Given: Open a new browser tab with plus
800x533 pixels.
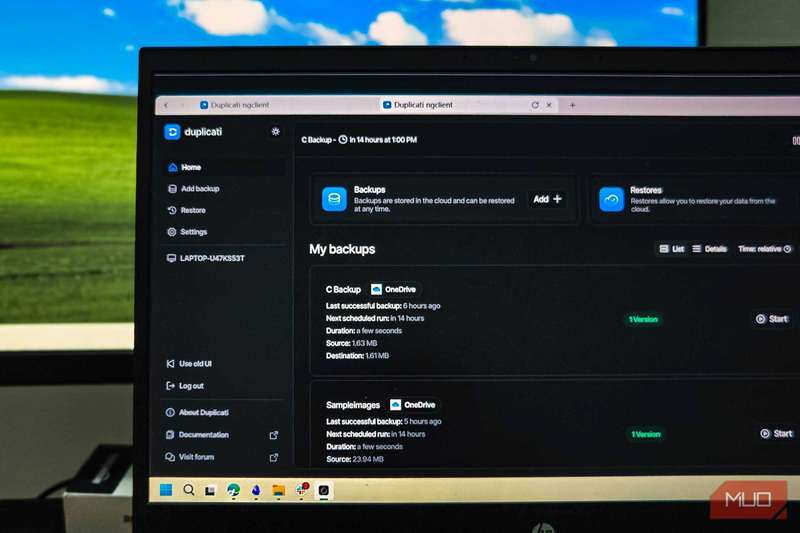Looking at the screenshot, I should coord(572,105).
